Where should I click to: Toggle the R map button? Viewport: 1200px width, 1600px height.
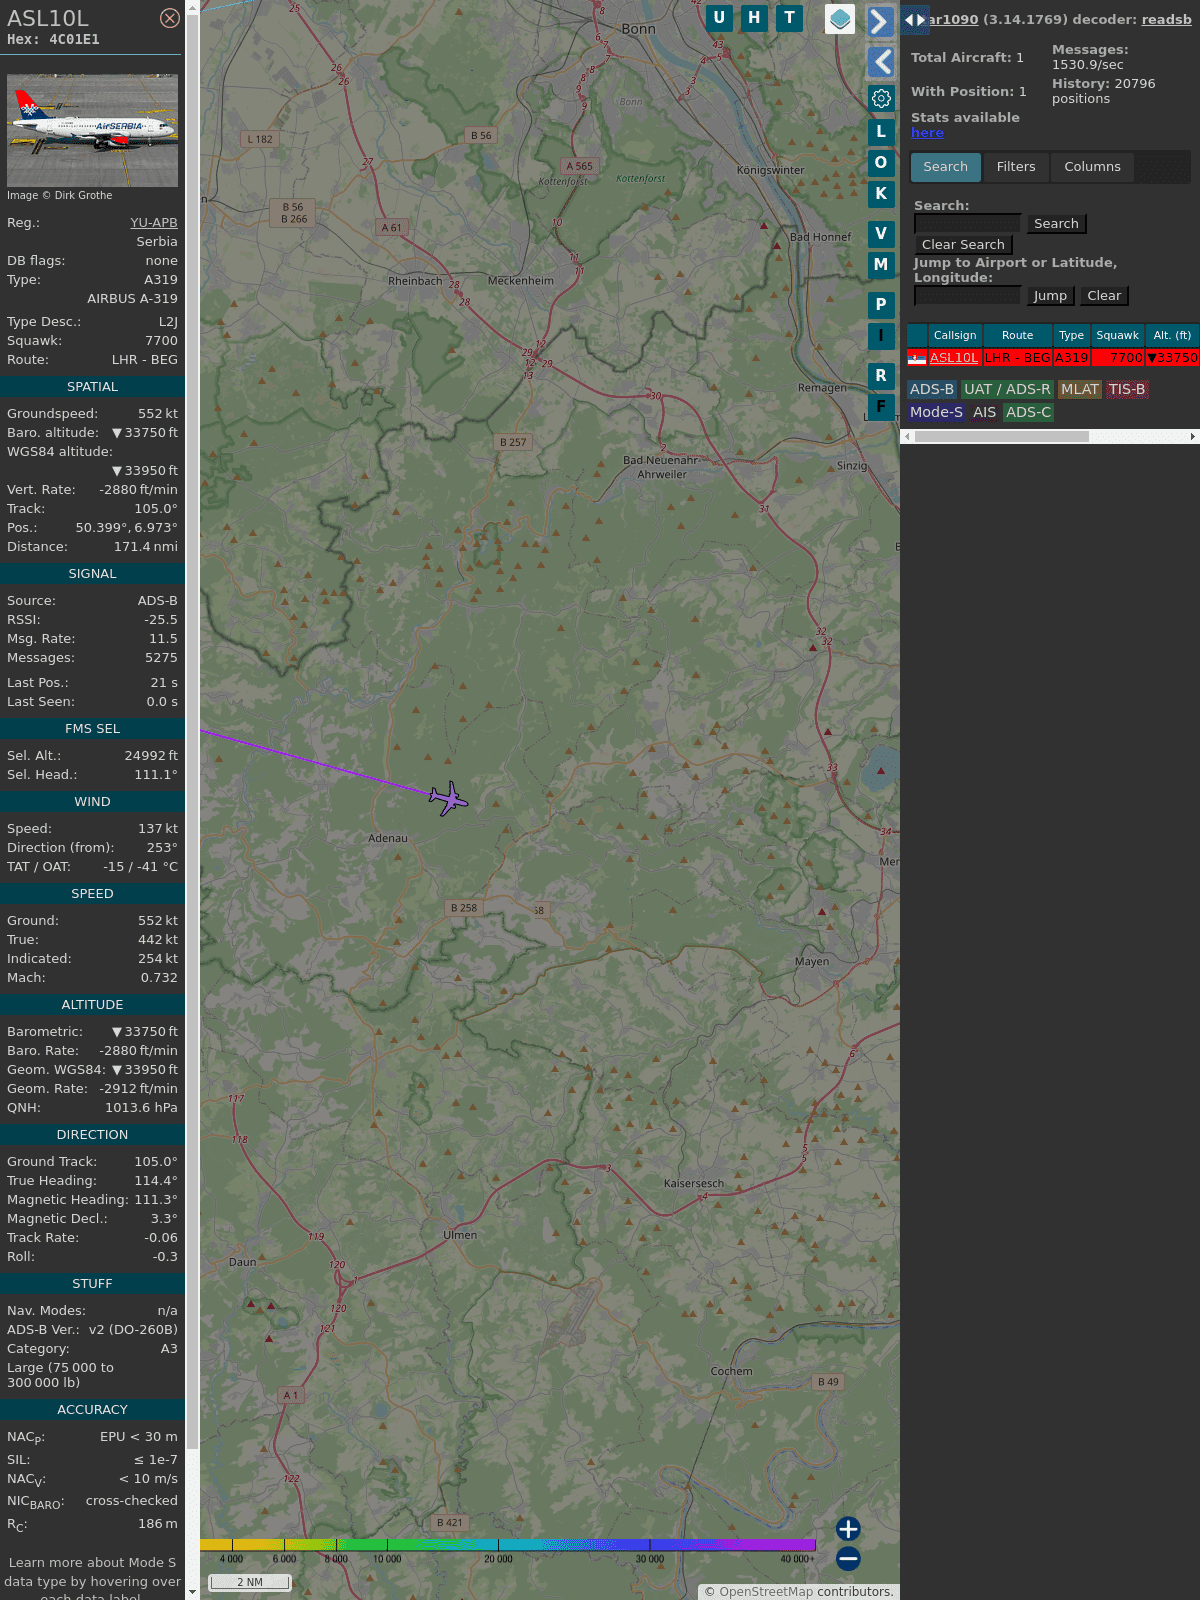(x=880, y=376)
